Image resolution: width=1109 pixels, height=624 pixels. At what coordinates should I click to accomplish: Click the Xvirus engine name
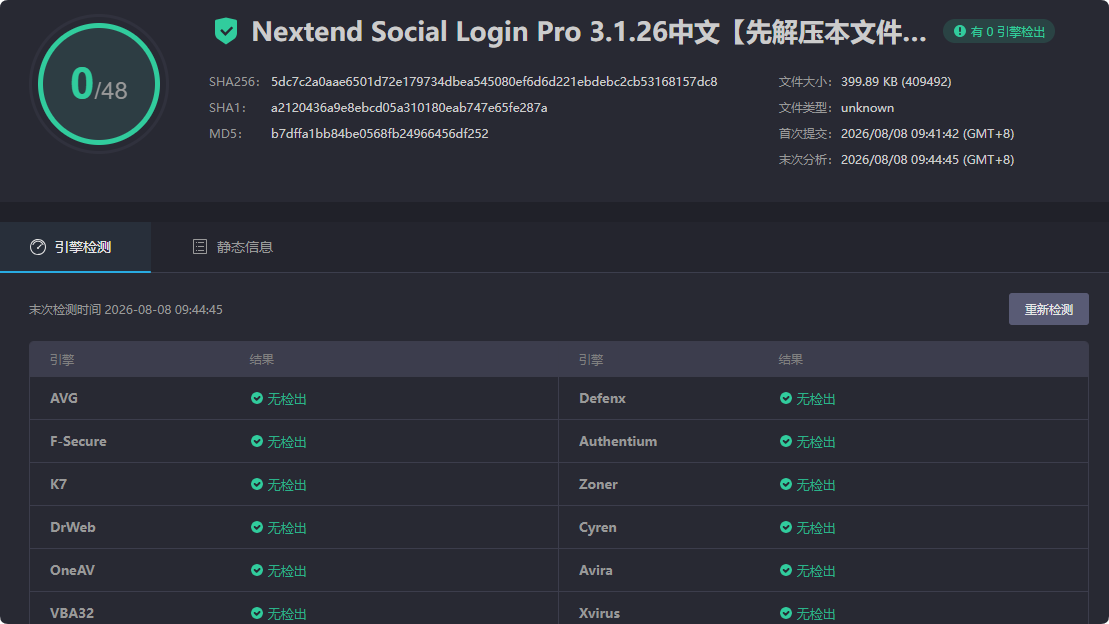click(x=599, y=613)
